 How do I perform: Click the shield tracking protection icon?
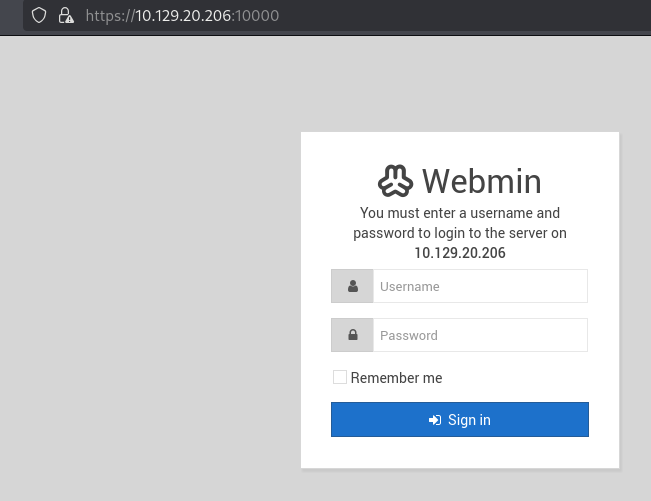point(39,15)
